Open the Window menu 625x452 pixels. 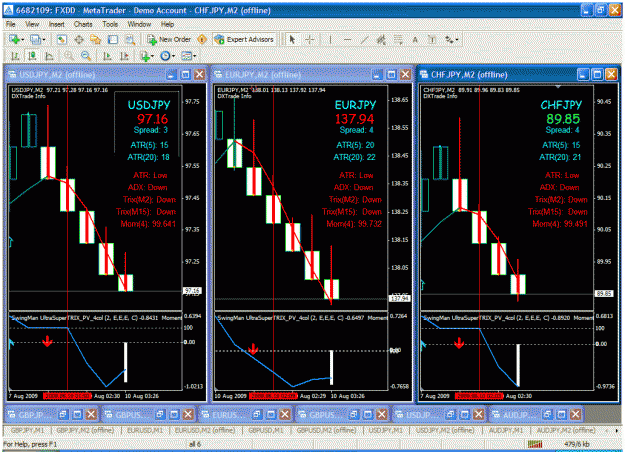[139, 24]
